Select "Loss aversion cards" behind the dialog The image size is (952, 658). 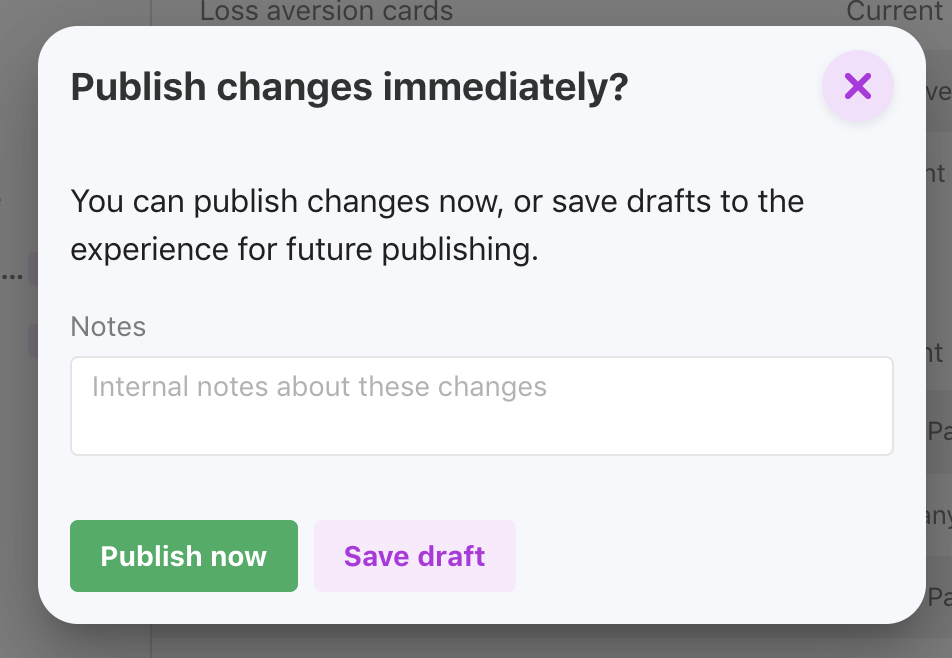326,12
